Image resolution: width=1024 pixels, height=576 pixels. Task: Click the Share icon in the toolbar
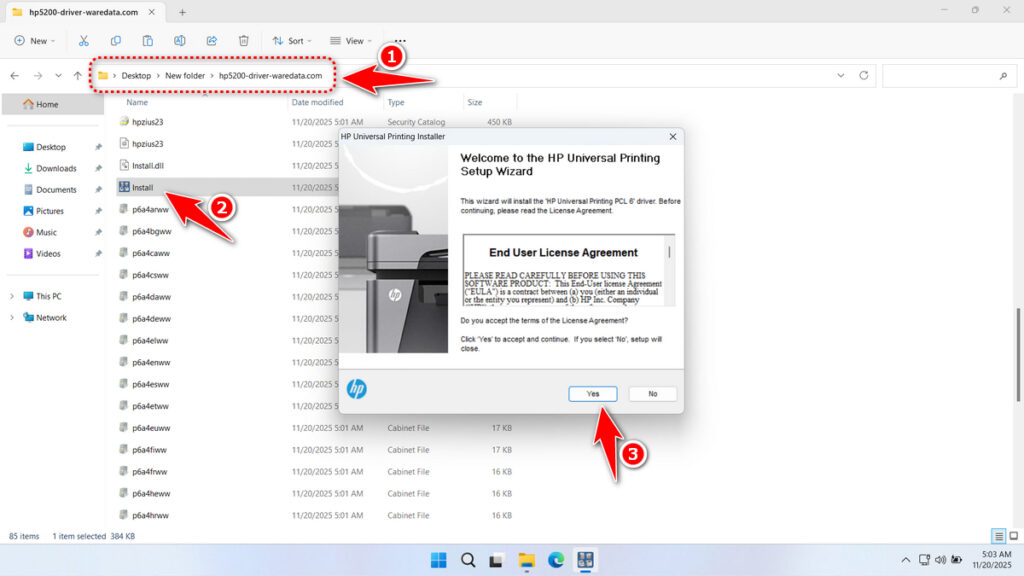click(211, 40)
